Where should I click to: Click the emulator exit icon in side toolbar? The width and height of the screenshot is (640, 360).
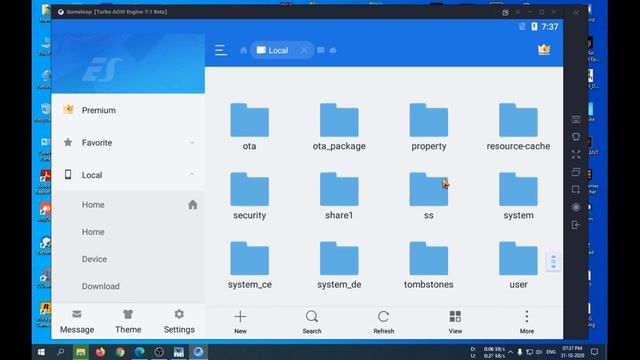(576, 224)
